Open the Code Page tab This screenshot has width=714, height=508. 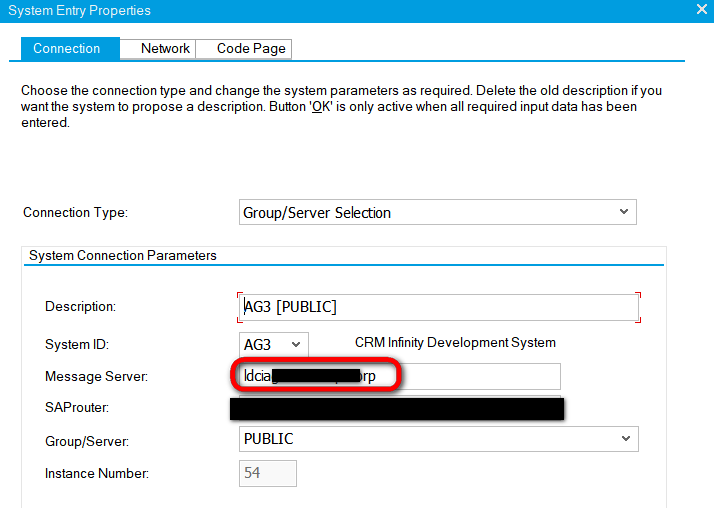[x=244, y=49]
